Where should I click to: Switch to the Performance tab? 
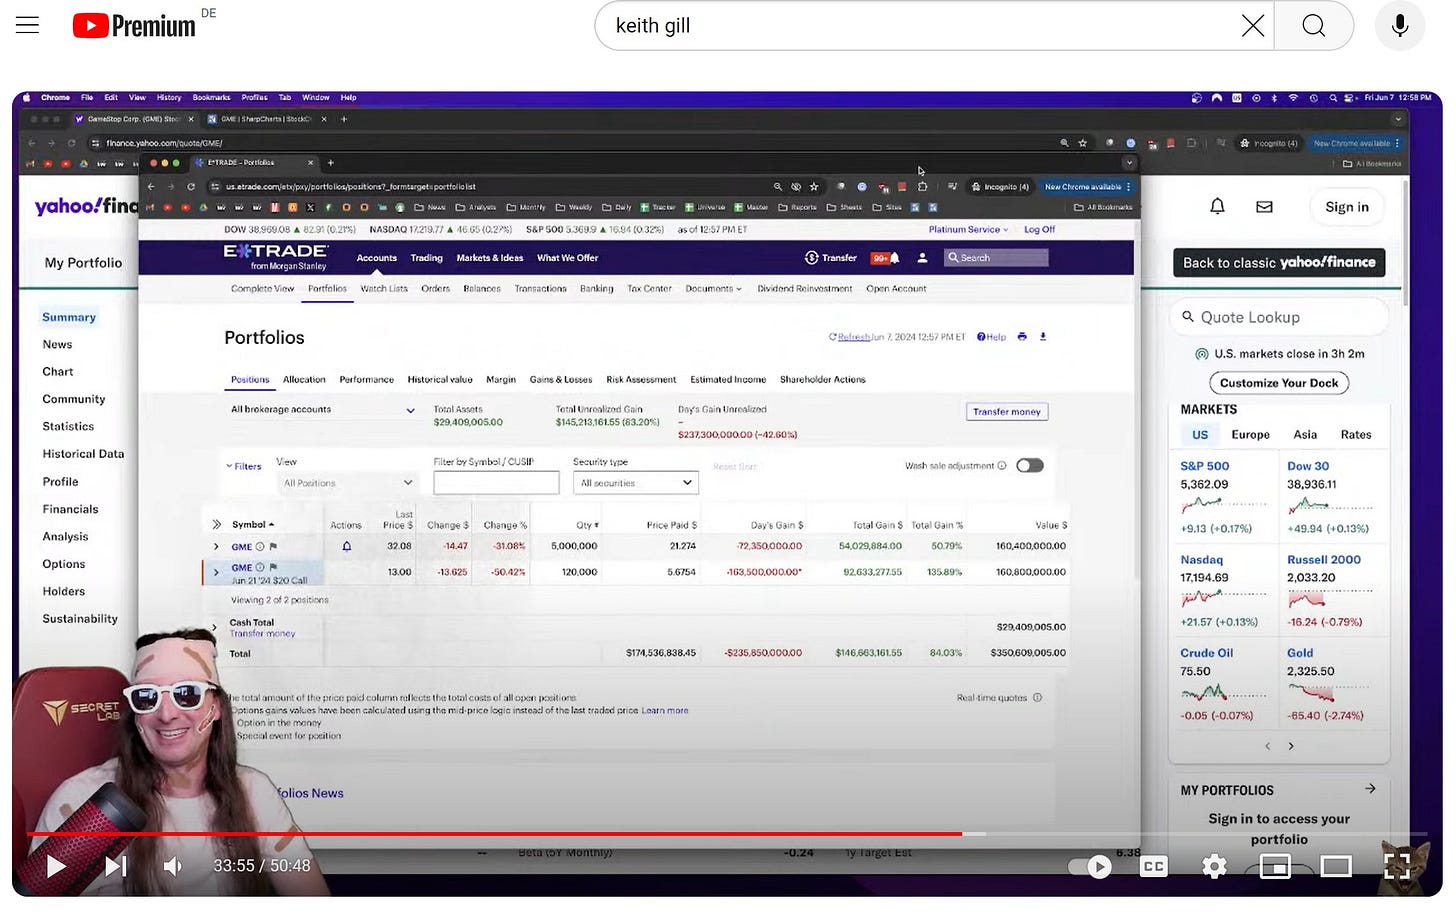tap(366, 380)
